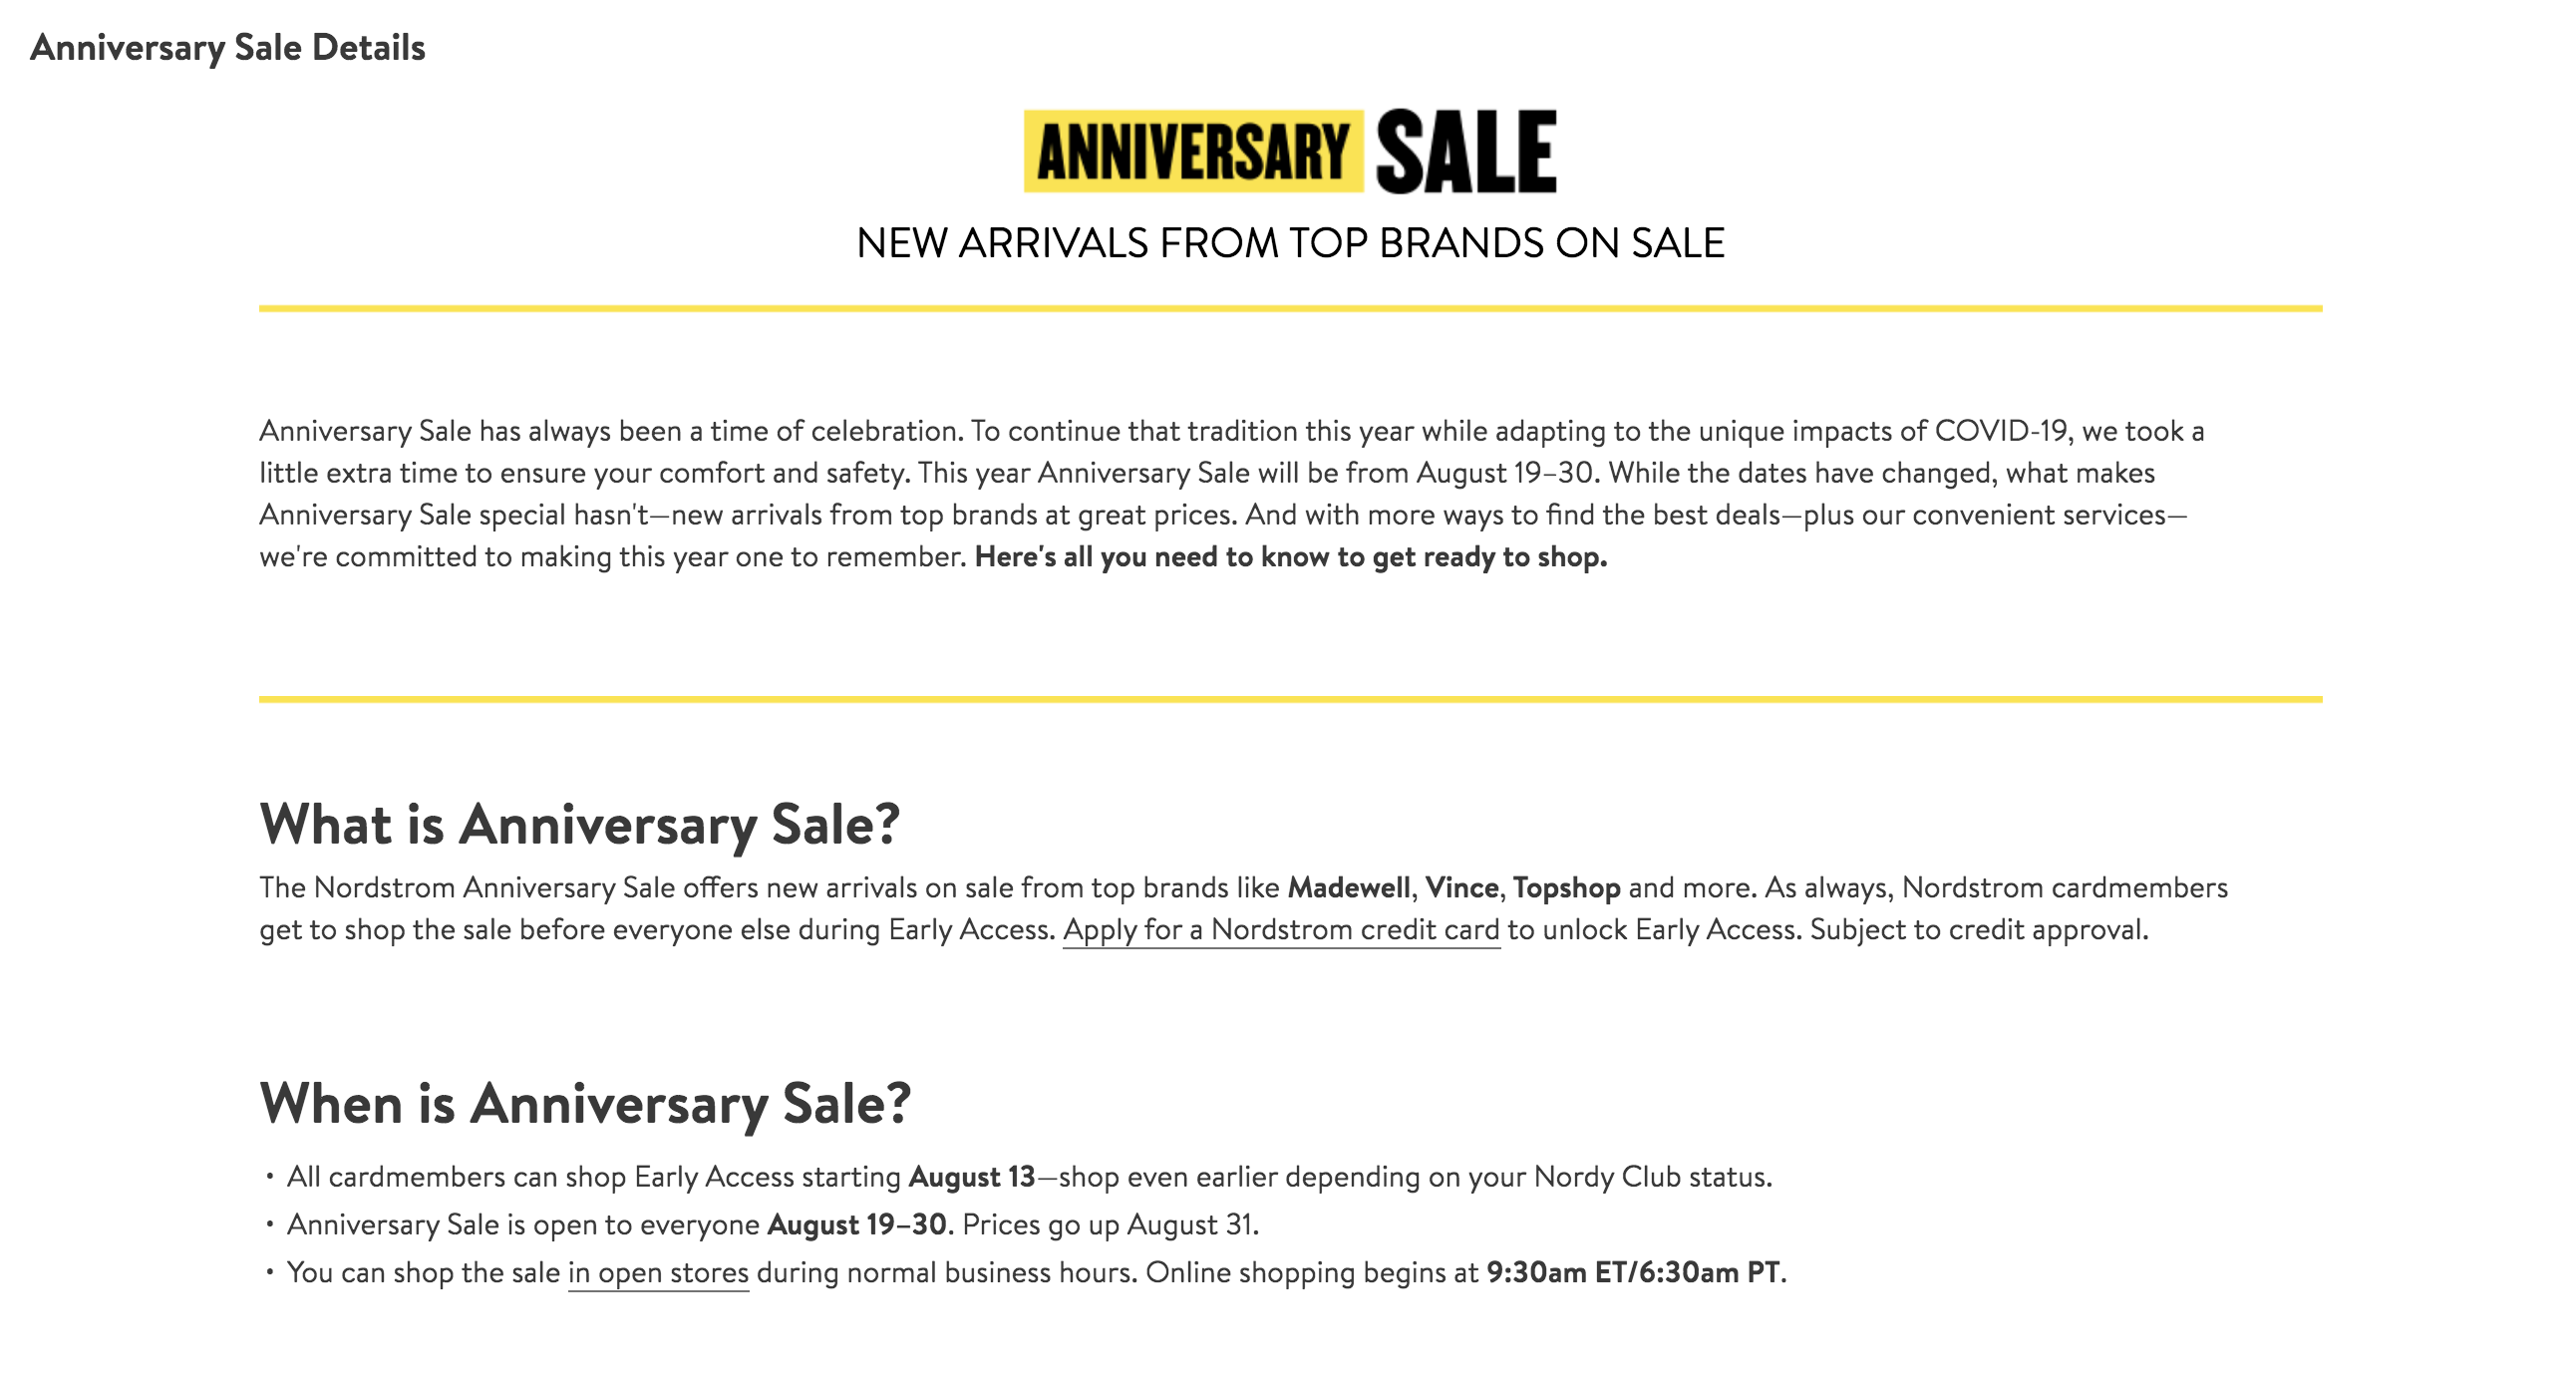Click the "What is Anniversary Sale?" heading
This screenshot has width=2576, height=1390.
coord(579,825)
